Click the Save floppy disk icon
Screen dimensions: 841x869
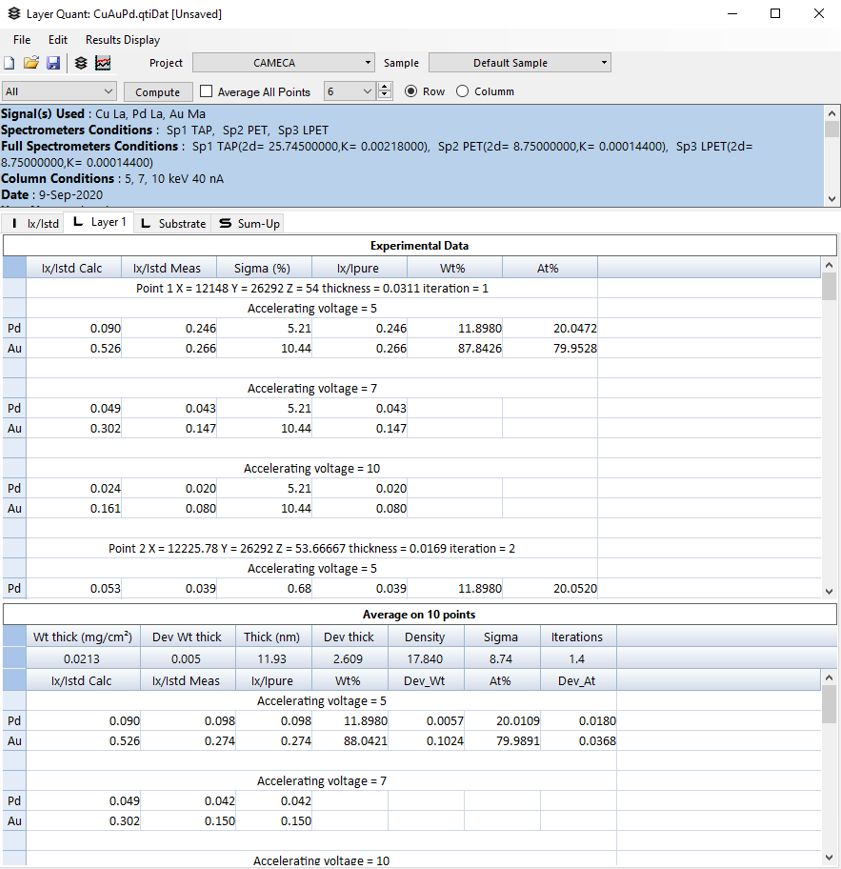pyautogui.click(x=53, y=63)
